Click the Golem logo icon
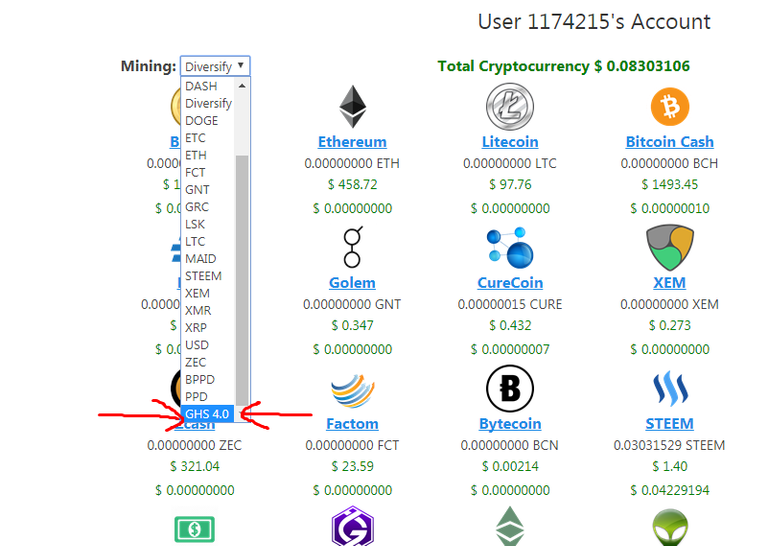768x546 pixels. (353, 247)
